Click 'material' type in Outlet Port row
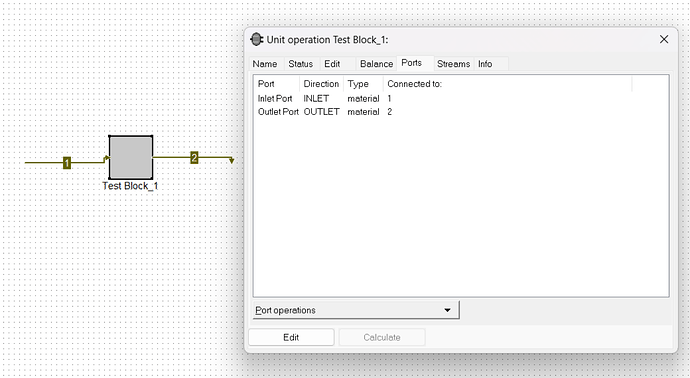The width and height of the screenshot is (690, 378). (x=363, y=112)
